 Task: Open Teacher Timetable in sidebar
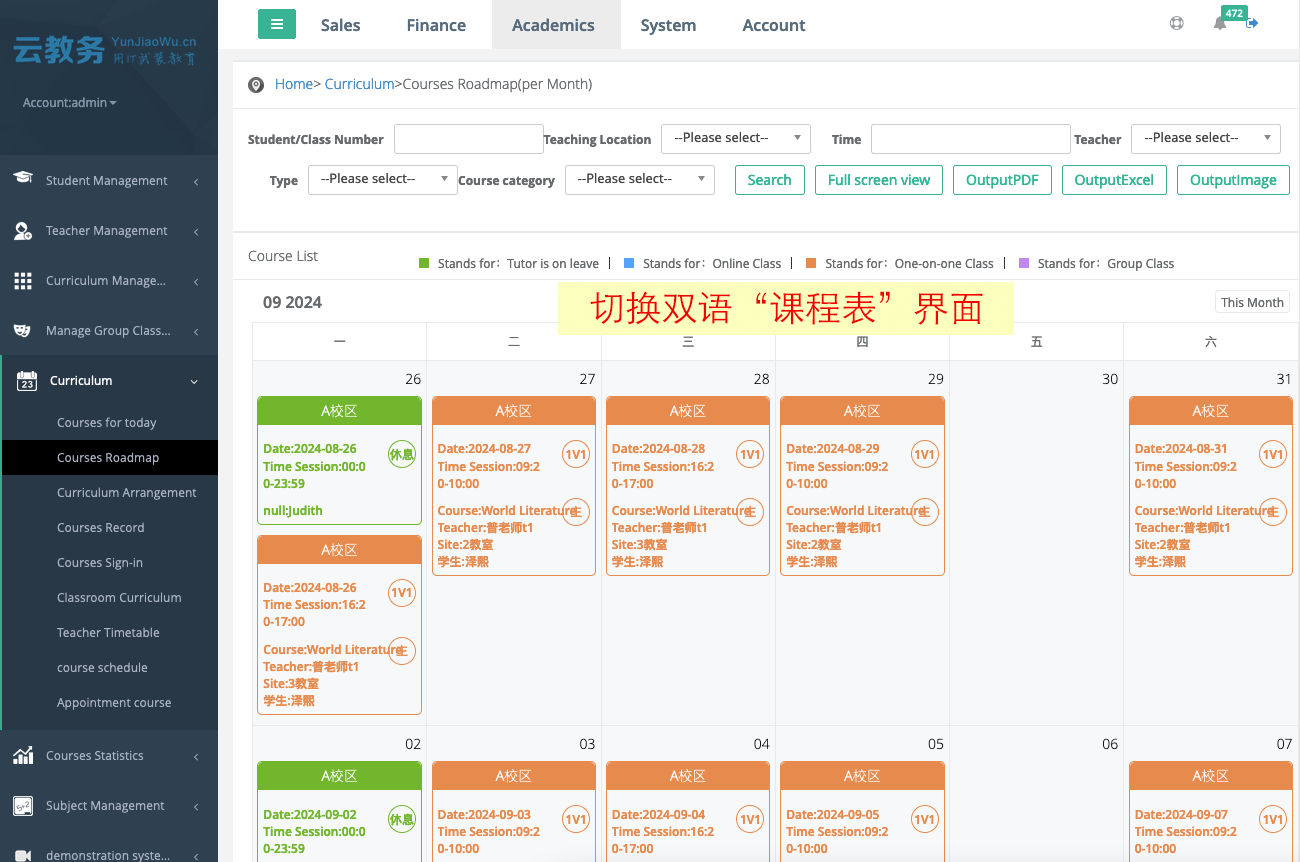108,633
